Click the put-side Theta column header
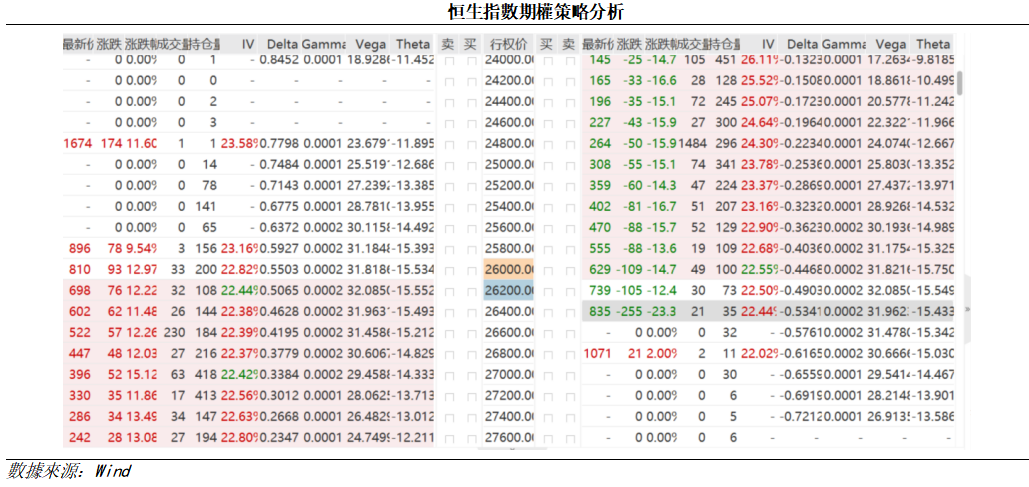The height and width of the screenshot is (487, 1029). point(933,44)
